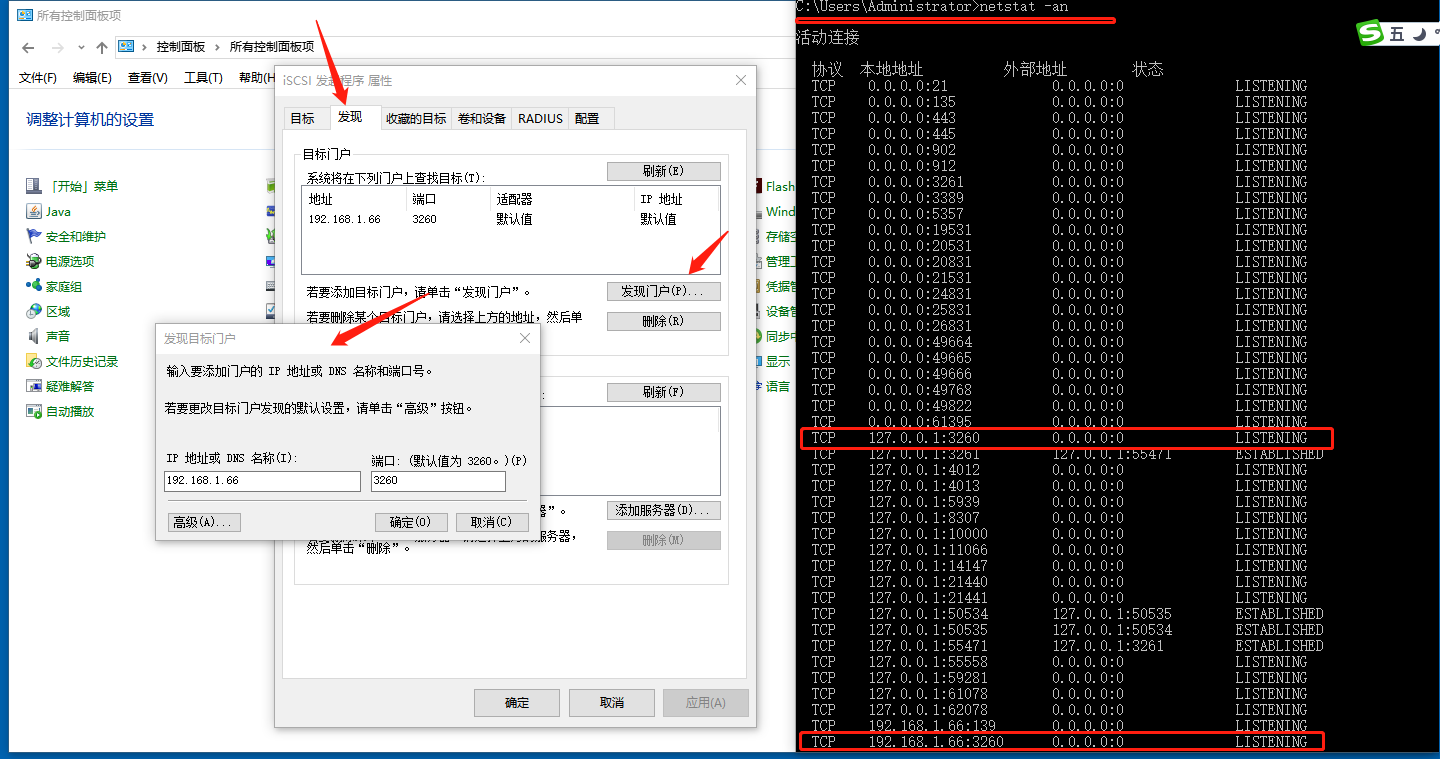This screenshot has height=759, width=1440.
Task: Click the 五 mode indicator on the IME bar
Action: tap(1397, 34)
